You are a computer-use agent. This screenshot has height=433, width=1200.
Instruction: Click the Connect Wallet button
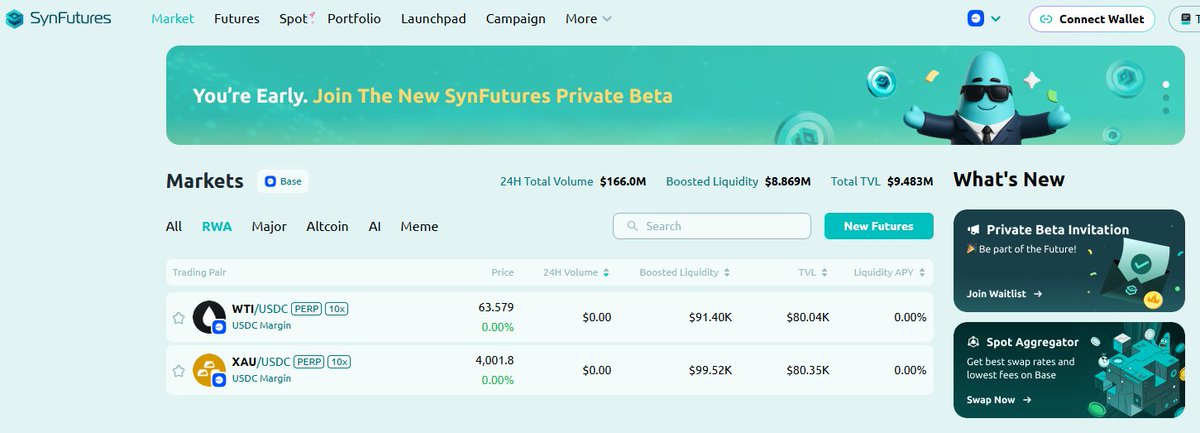(x=1092, y=19)
